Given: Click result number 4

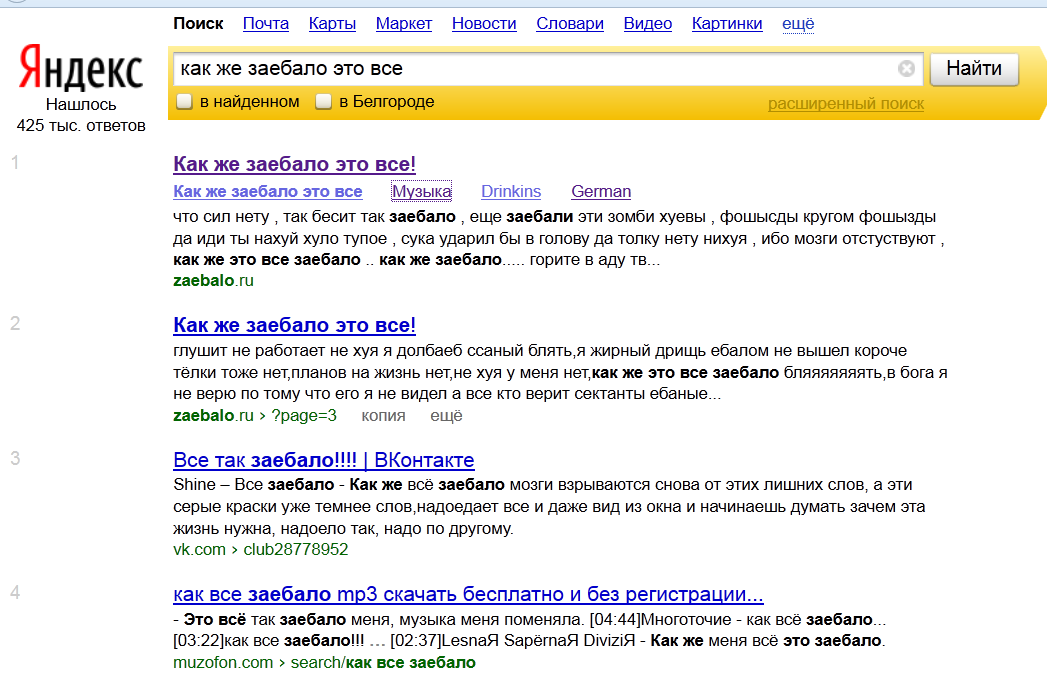Looking at the screenshot, I should click(x=15, y=592).
